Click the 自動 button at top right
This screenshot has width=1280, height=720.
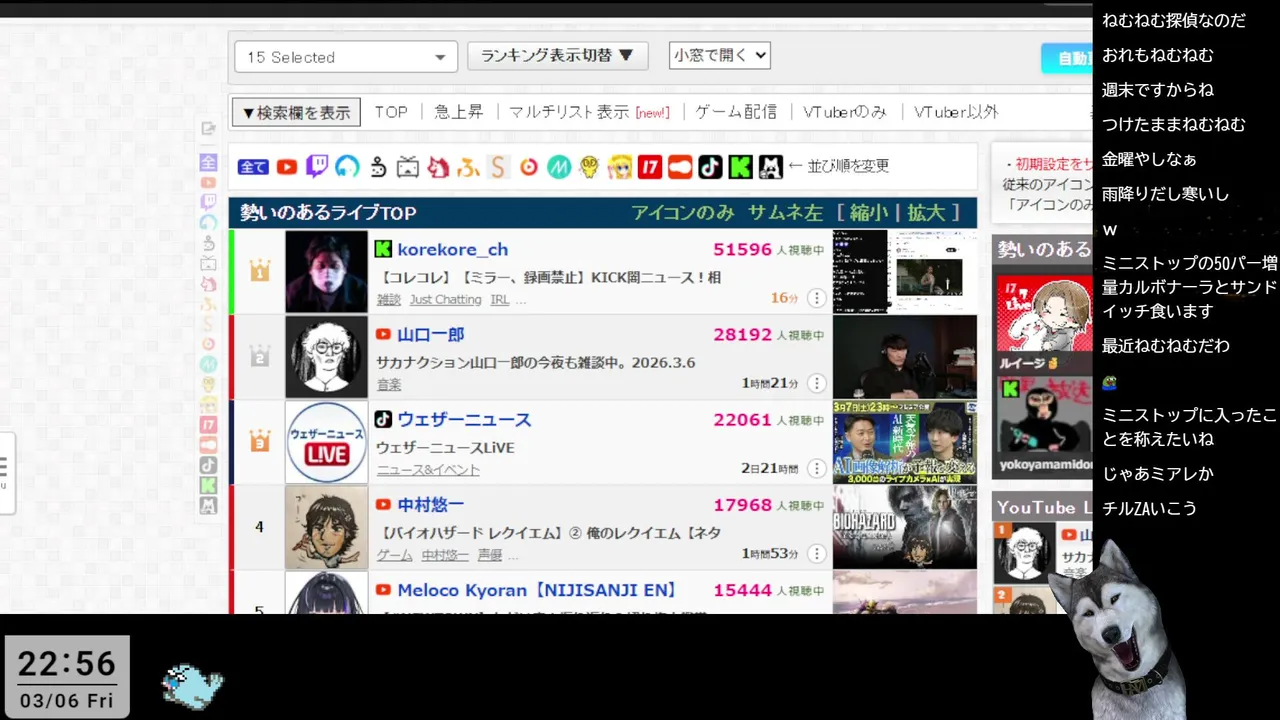pyautogui.click(x=1067, y=58)
